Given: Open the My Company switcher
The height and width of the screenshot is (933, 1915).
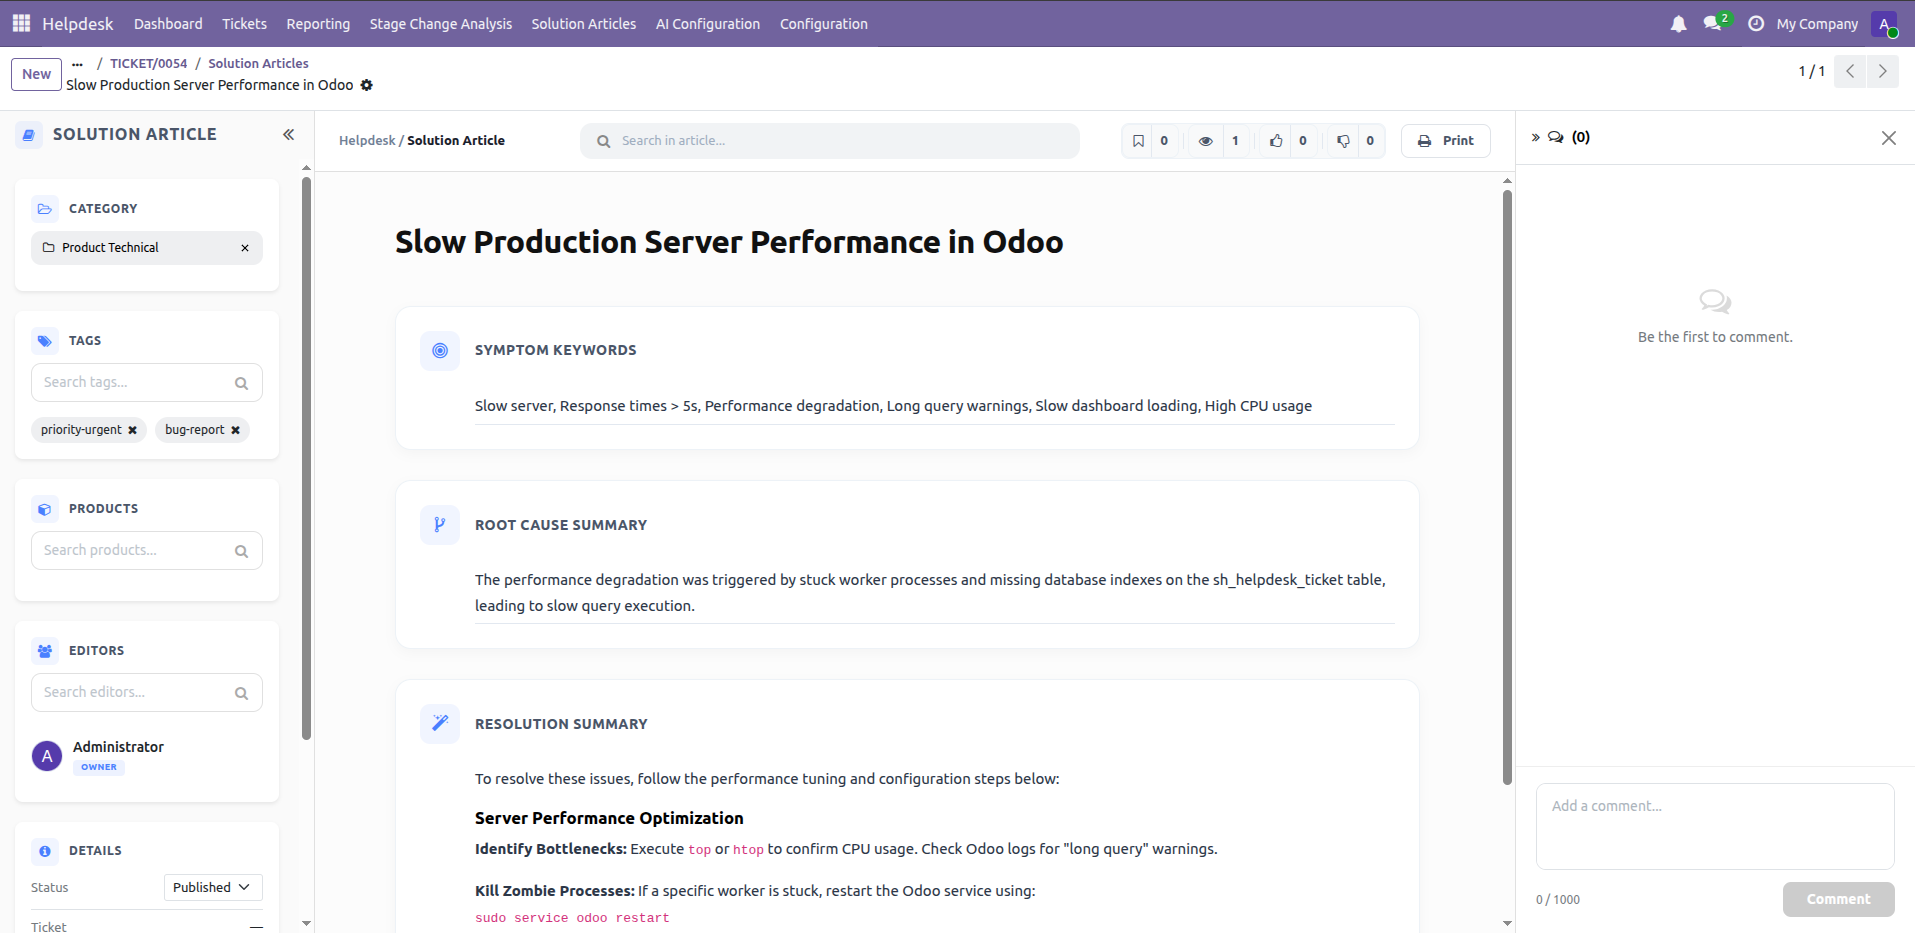Looking at the screenshot, I should pos(1817,24).
